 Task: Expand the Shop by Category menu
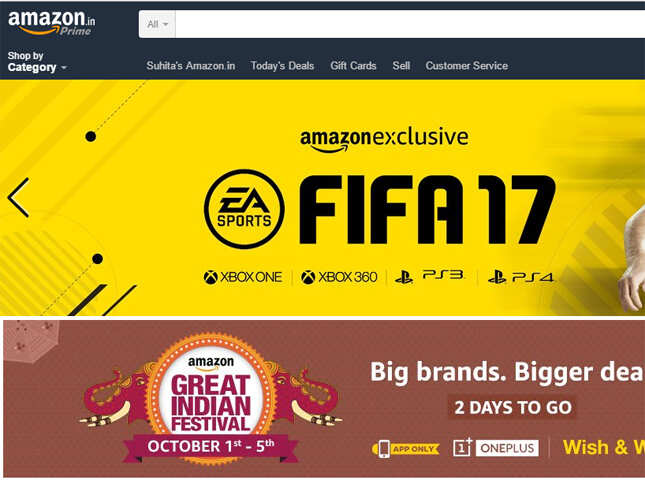tap(37, 61)
